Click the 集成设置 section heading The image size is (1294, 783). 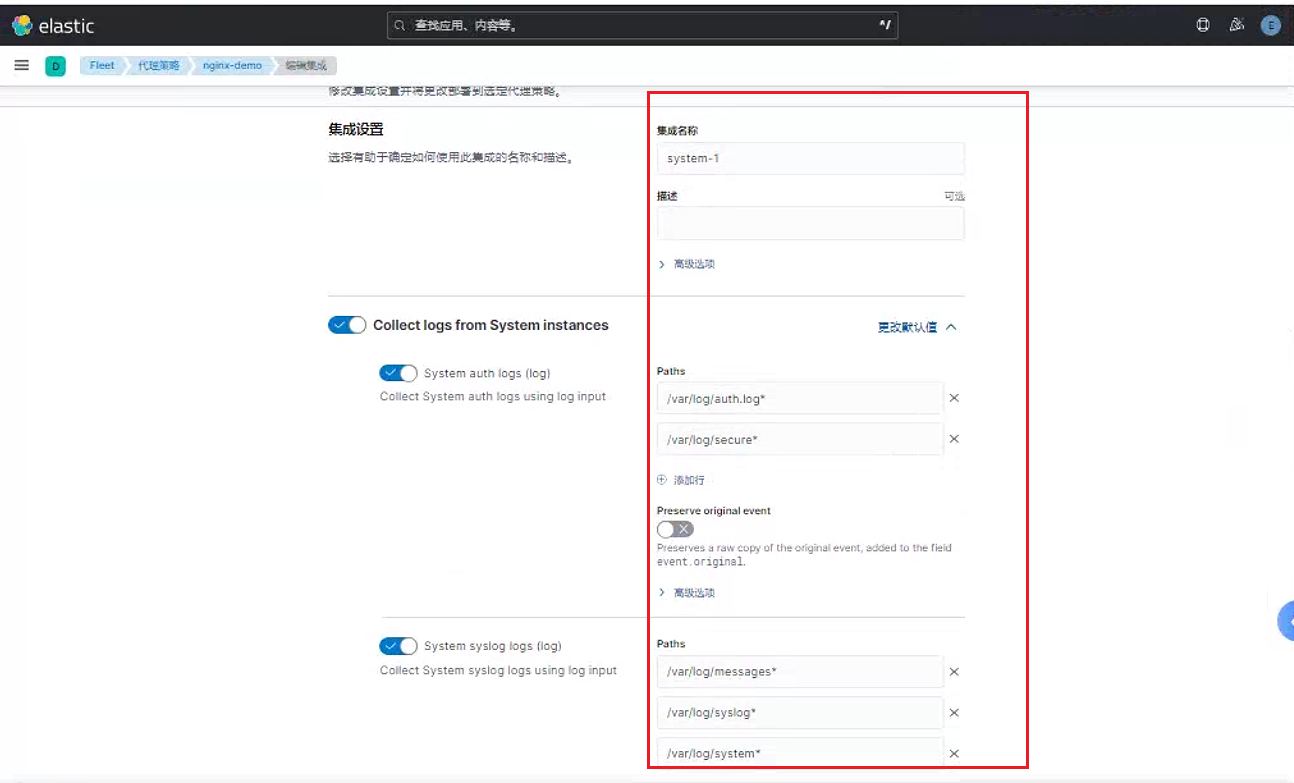[x=356, y=130]
